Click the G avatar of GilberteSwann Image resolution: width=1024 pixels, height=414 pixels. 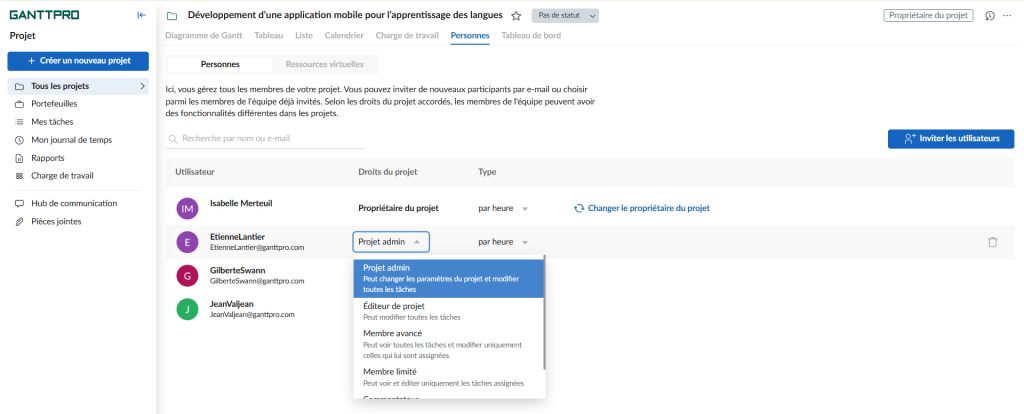[187, 276]
